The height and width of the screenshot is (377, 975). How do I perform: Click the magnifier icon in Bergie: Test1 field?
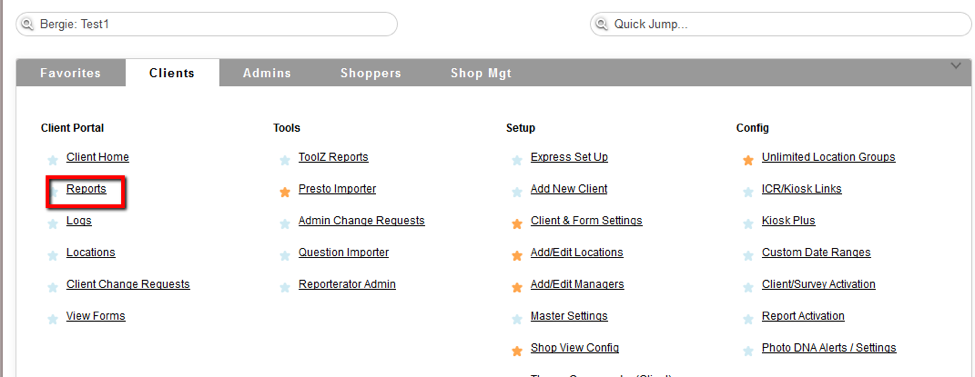click(x=27, y=24)
